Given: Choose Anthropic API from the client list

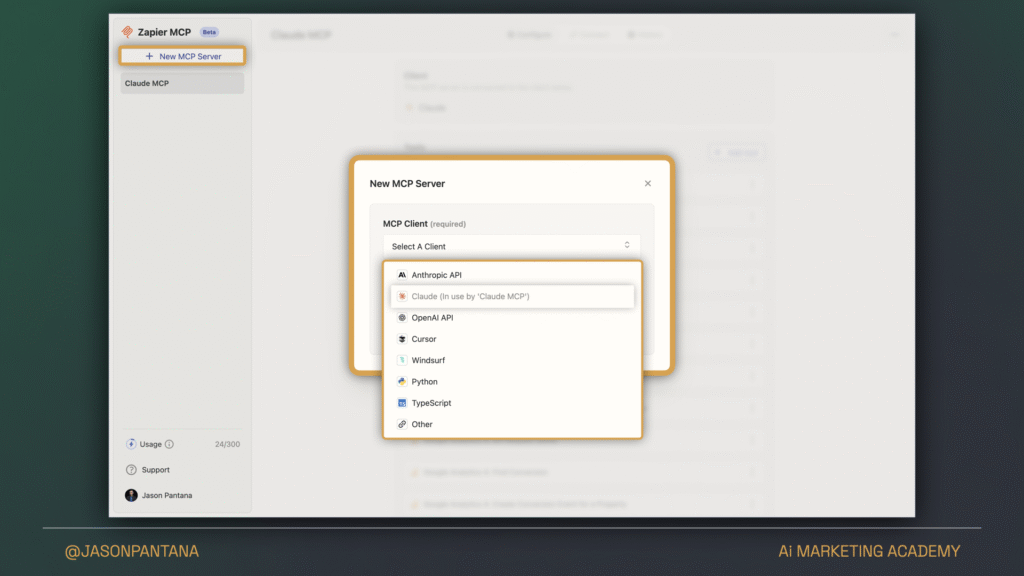Looking at the screenshot, I should 512,275.
